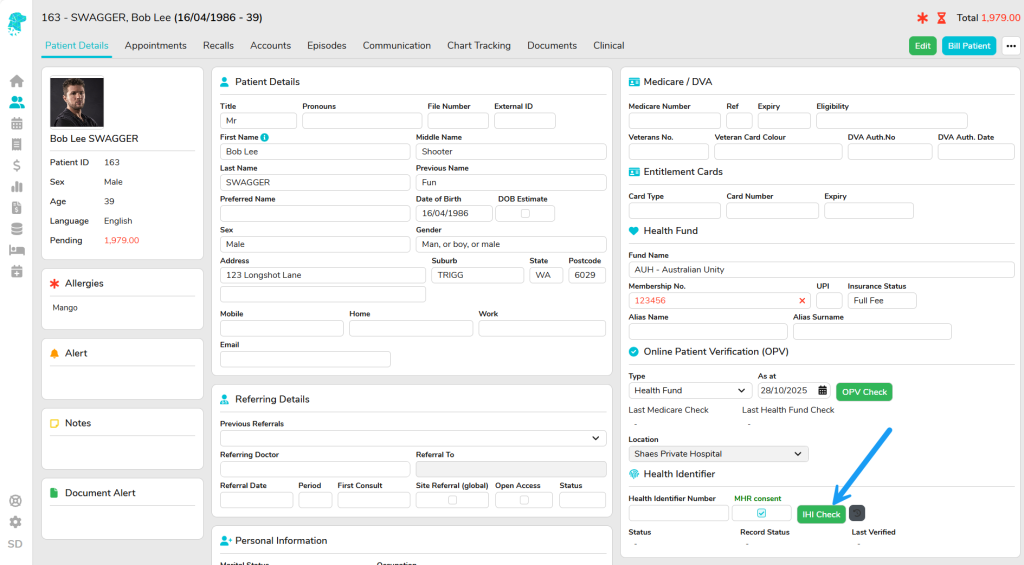Click the dollar sign billing sidebar icon
The width and height of the screenshot is (1024, 565).
(x=16, y=165)
